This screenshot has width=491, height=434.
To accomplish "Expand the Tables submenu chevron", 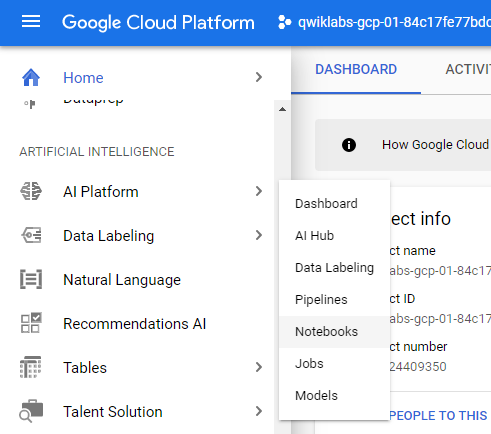I will tap(259, 367).
